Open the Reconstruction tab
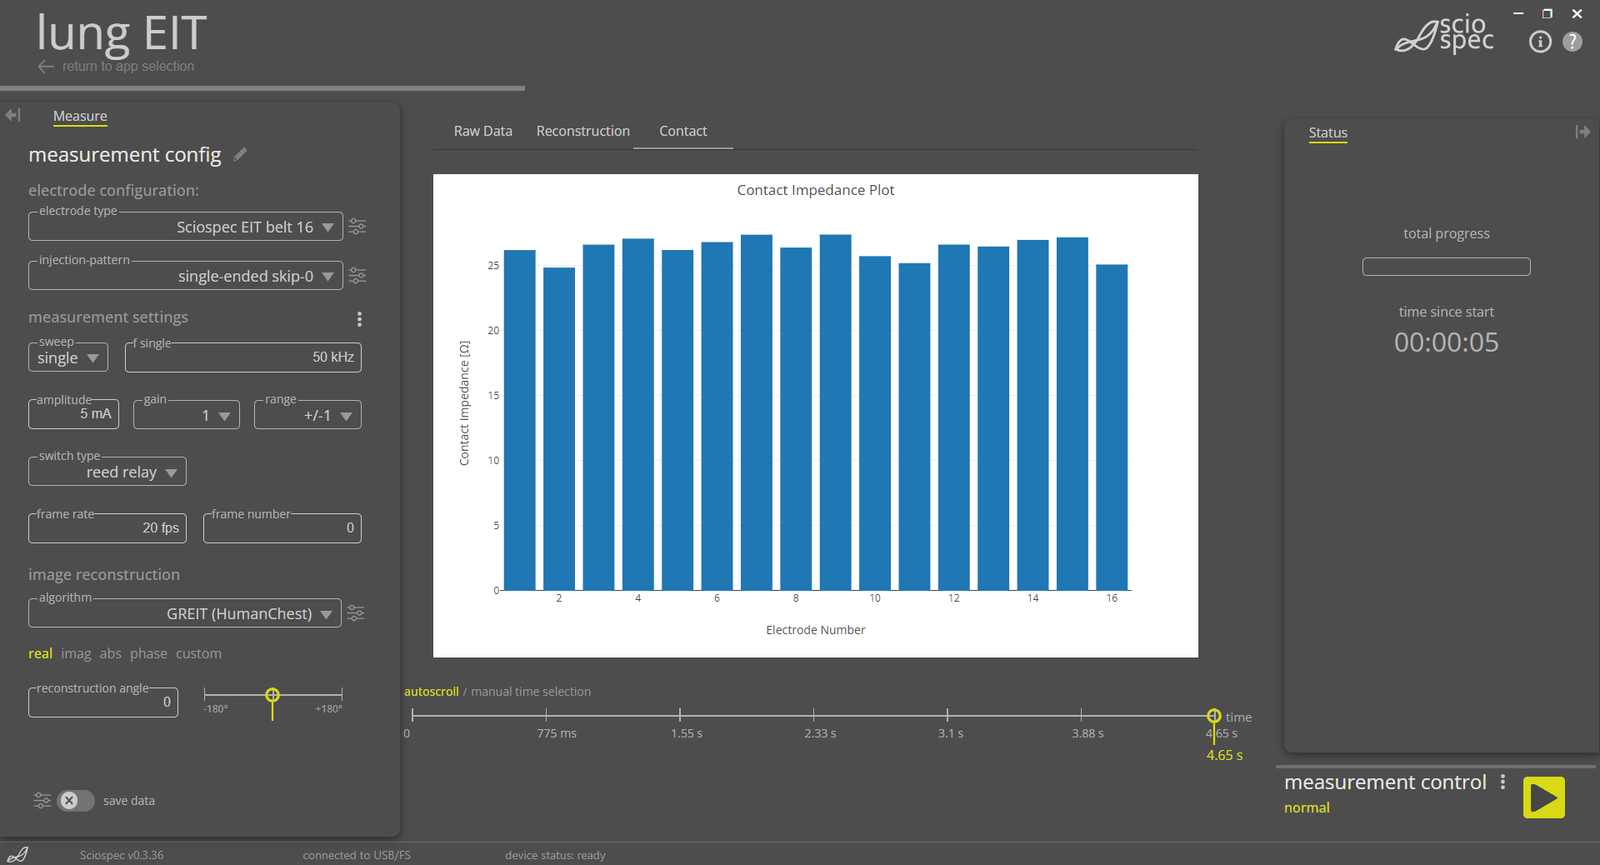The height and width of the screenshot is (865, 1600). coord(583,131)
